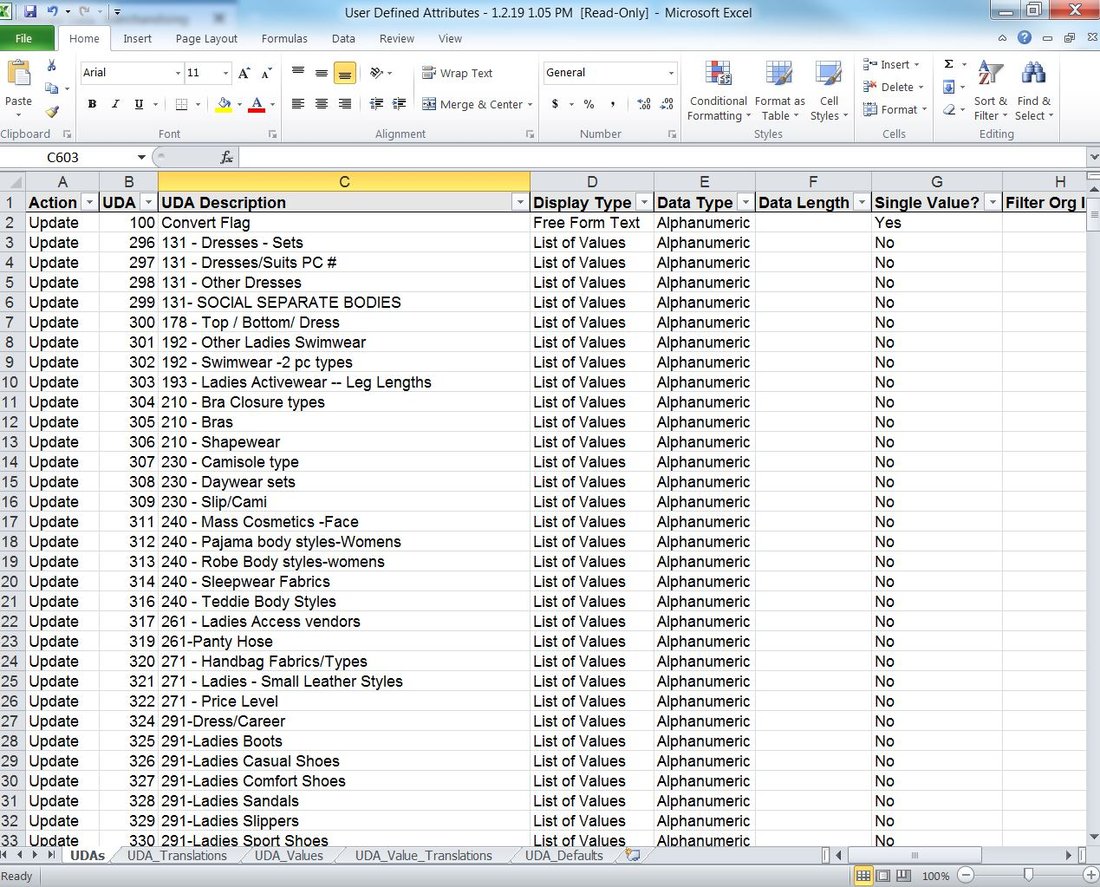Open Name Box dropdown arrow
Viewport: 1100px width, 887px height.
click(141, 157)
